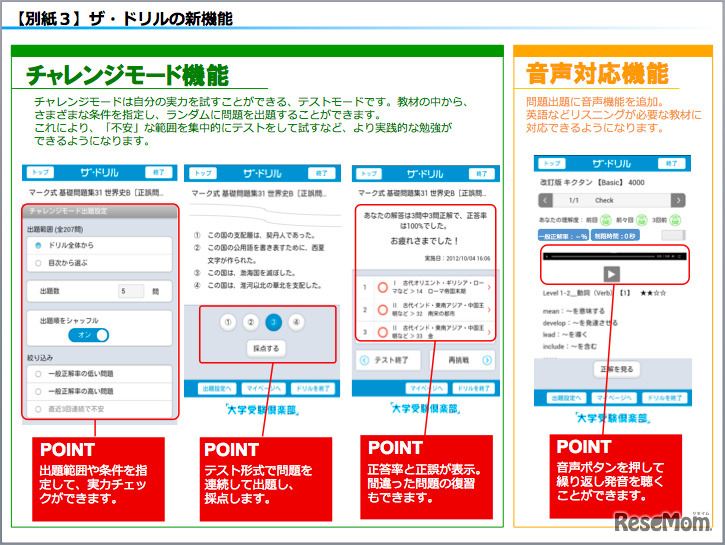Screen dimensions: 725x545
Task: Click the 3回前 green face icon
Action: (675, 220)
